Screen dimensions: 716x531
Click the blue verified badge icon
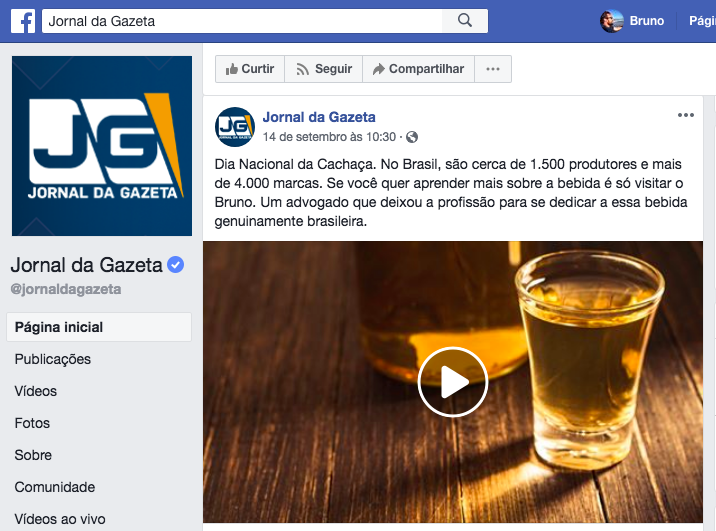[175, 265]
